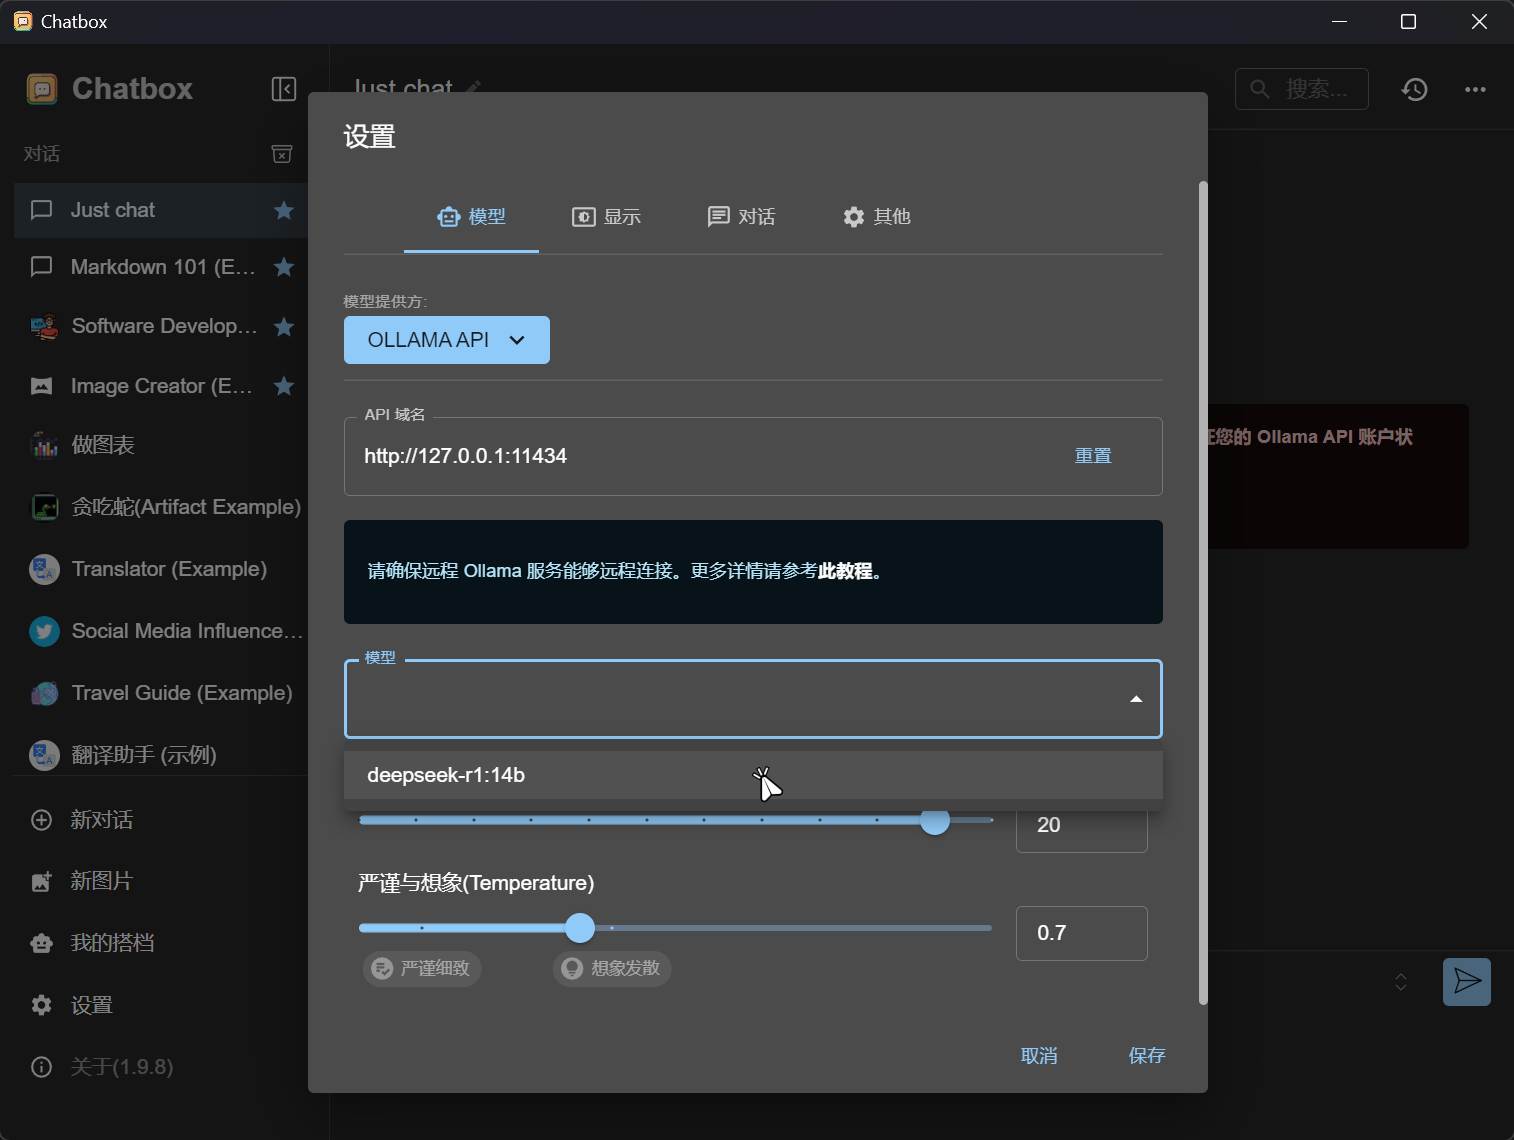This screenshot has height=1140, width=1514.
Task: Open the OLLAMA API provider dropdown
Action: (x=447, y=340)
